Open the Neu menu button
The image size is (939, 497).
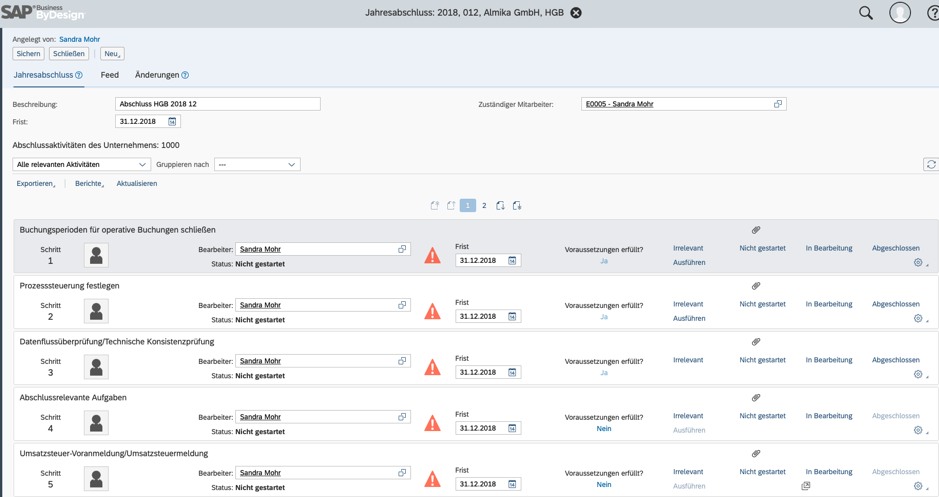click(112, 54)
